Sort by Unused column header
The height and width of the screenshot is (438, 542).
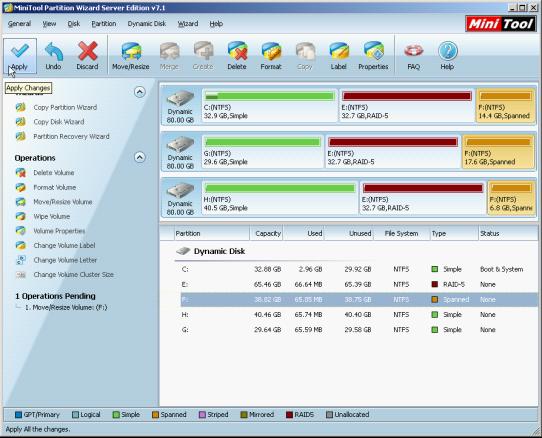click(x=349, y=234)
